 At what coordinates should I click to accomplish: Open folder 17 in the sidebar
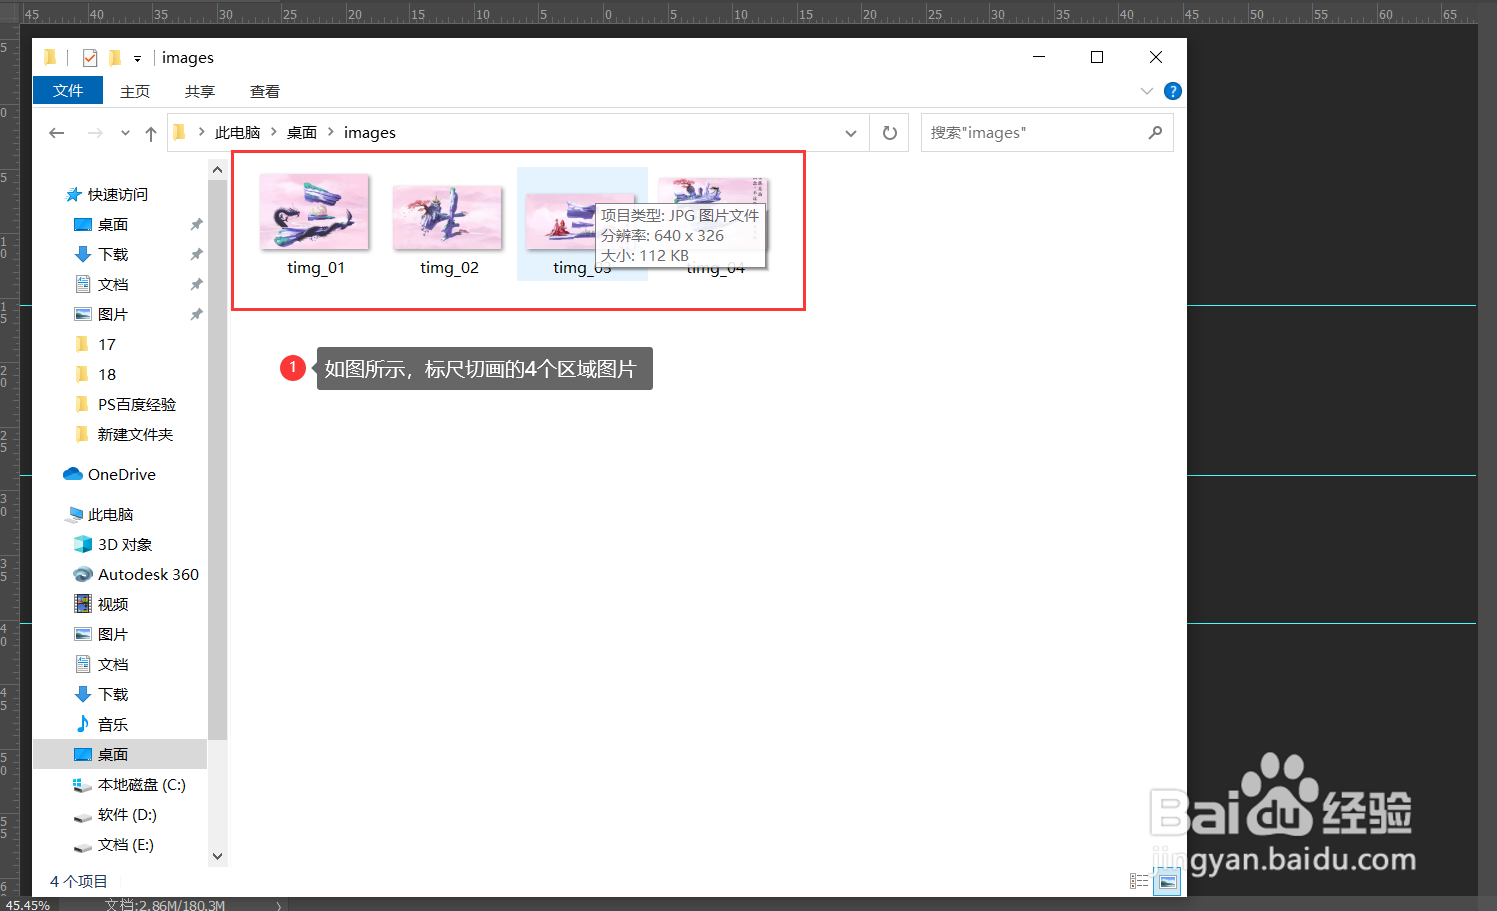(107, 345)
